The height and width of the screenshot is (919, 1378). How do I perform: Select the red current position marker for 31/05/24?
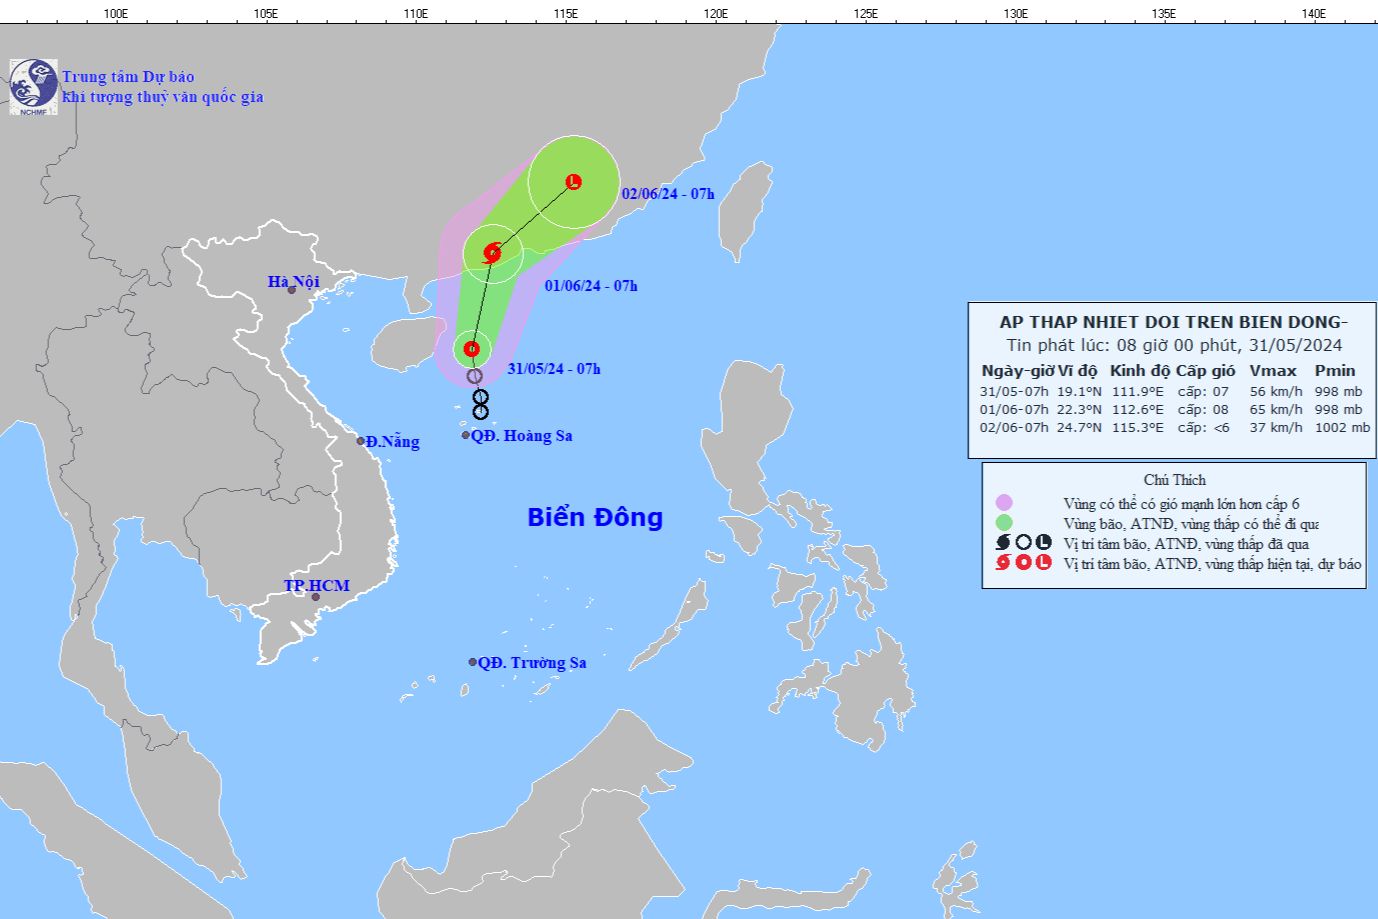[472, 350]
